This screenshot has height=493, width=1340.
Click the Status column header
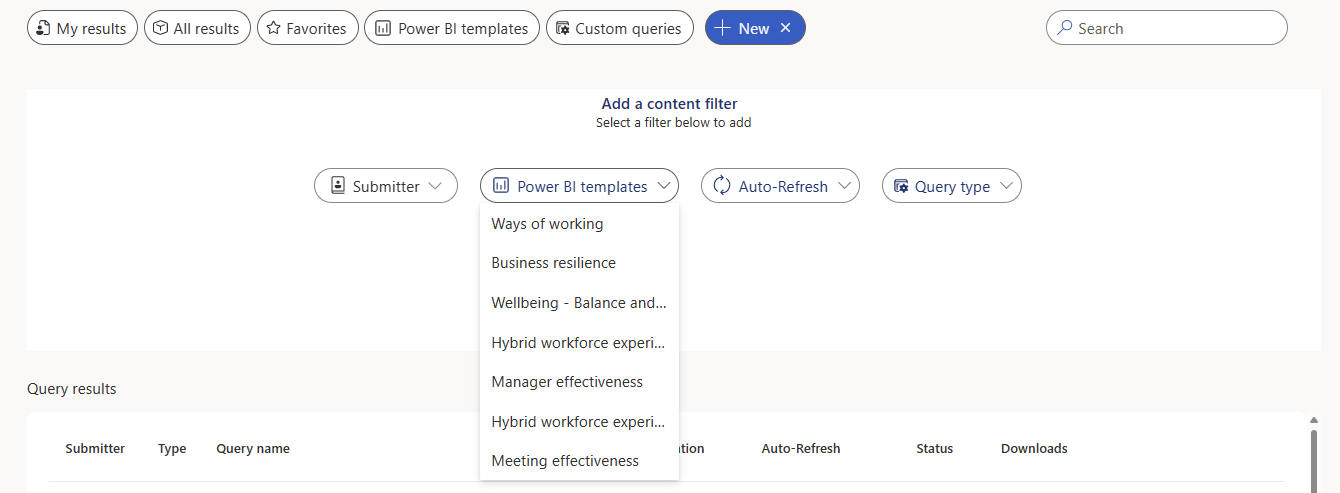(934, 449)
